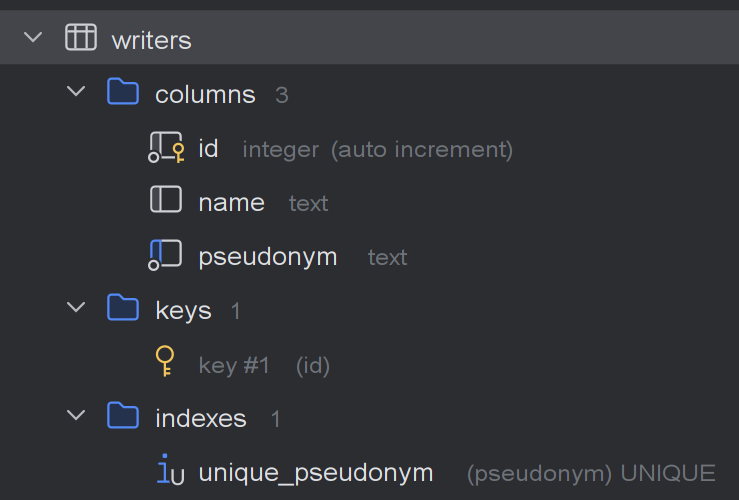Click the columns folder icon
Screen dimensions: 739x500
123,91
